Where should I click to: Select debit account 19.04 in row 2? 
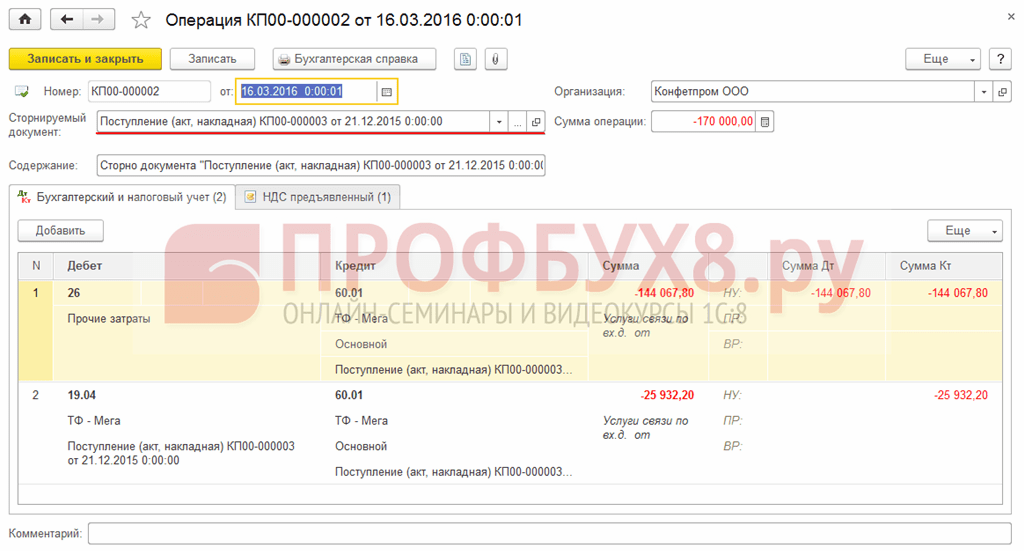tap(82, 395)
